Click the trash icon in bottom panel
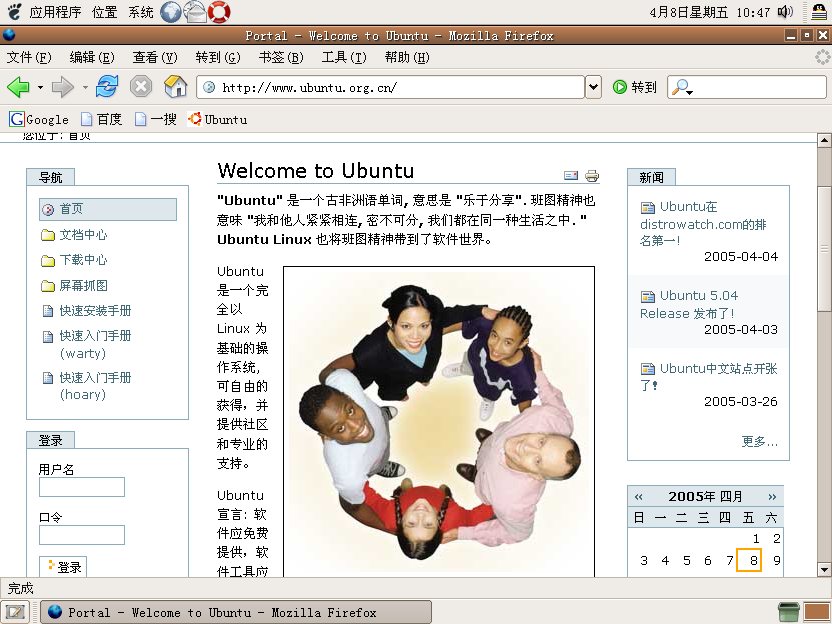This screenshot has height=624, width=832. (788, 612)
